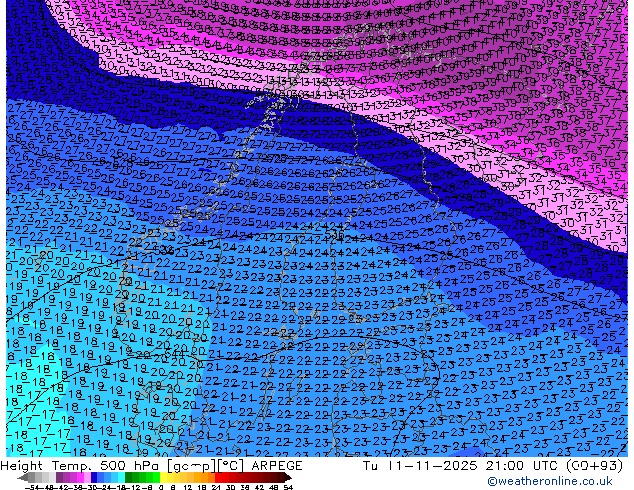Click the dark purple legend swatch near -42
The height and width of the screenshot is (490, 634).
59,477
